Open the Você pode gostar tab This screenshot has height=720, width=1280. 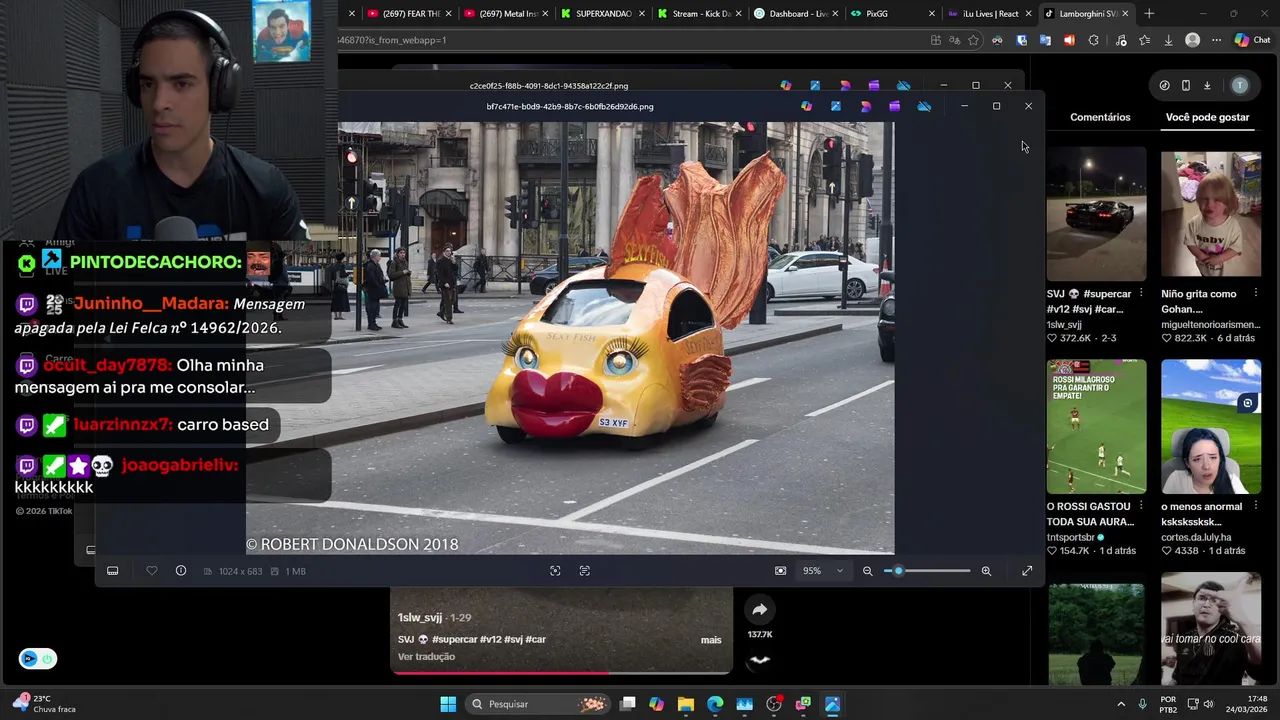click(1207, 117)
